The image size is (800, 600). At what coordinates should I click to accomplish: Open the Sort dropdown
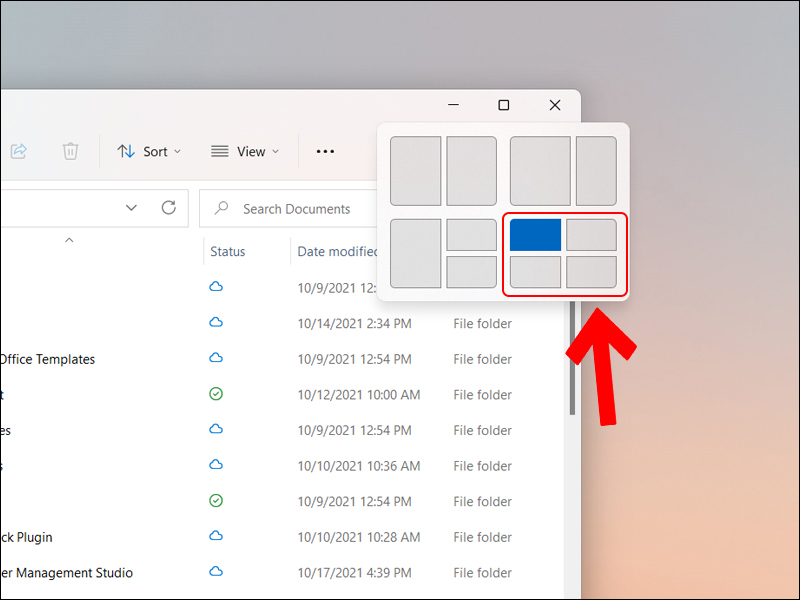pos(149,151)
